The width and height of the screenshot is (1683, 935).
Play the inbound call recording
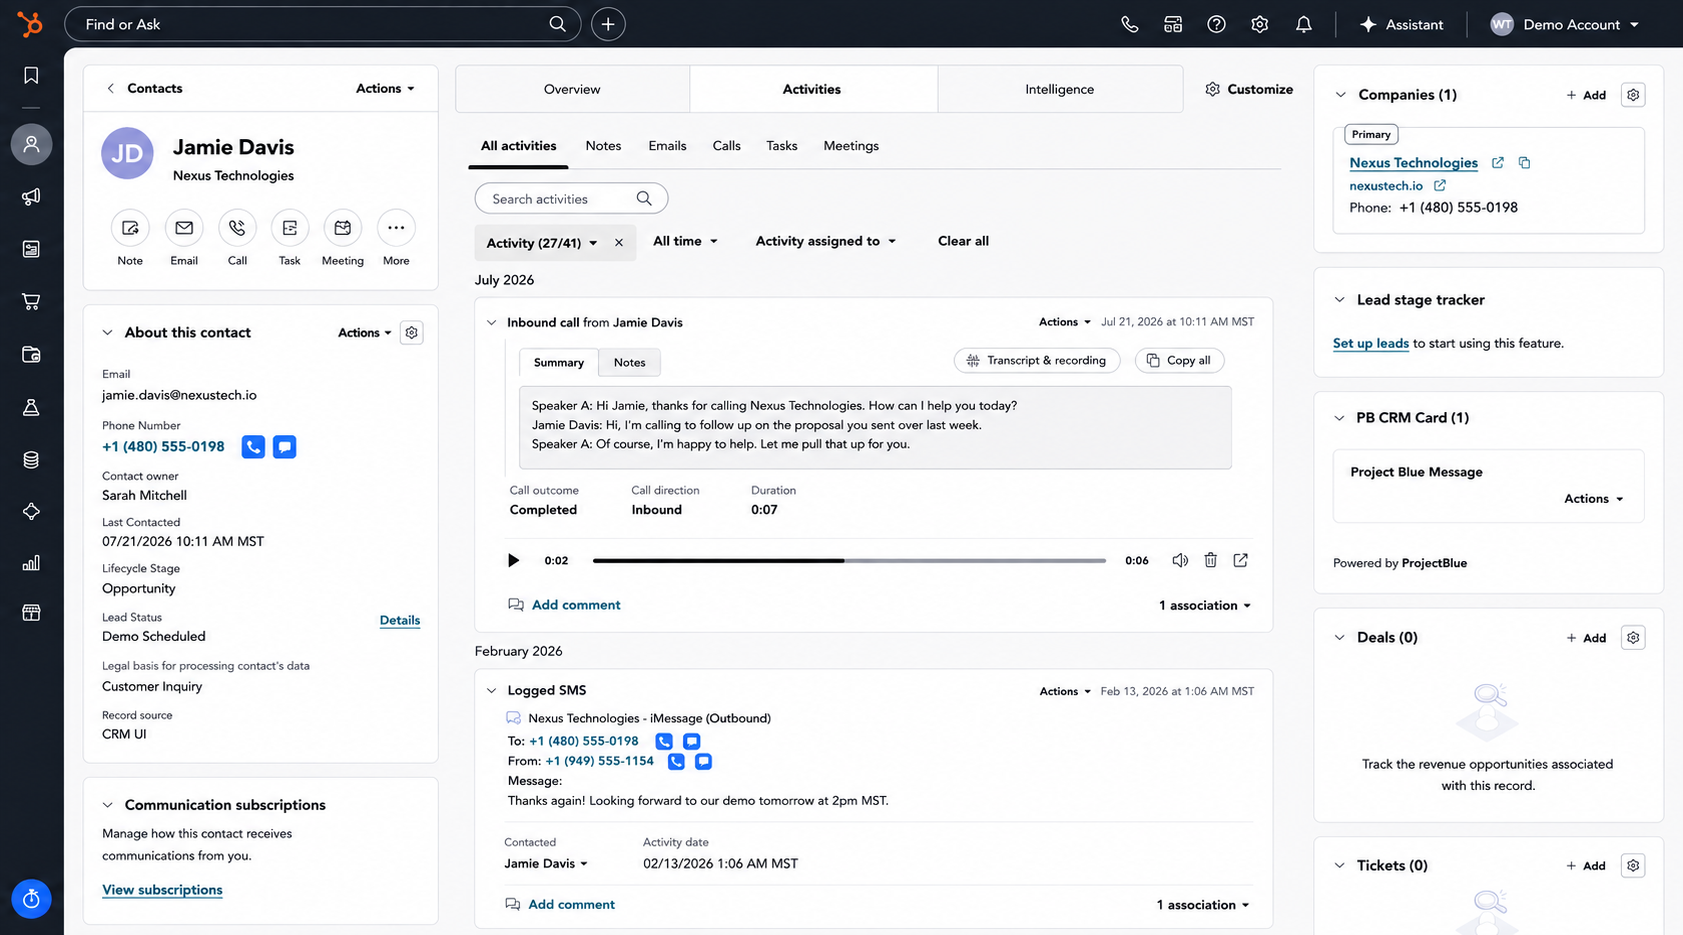(513, 560)
